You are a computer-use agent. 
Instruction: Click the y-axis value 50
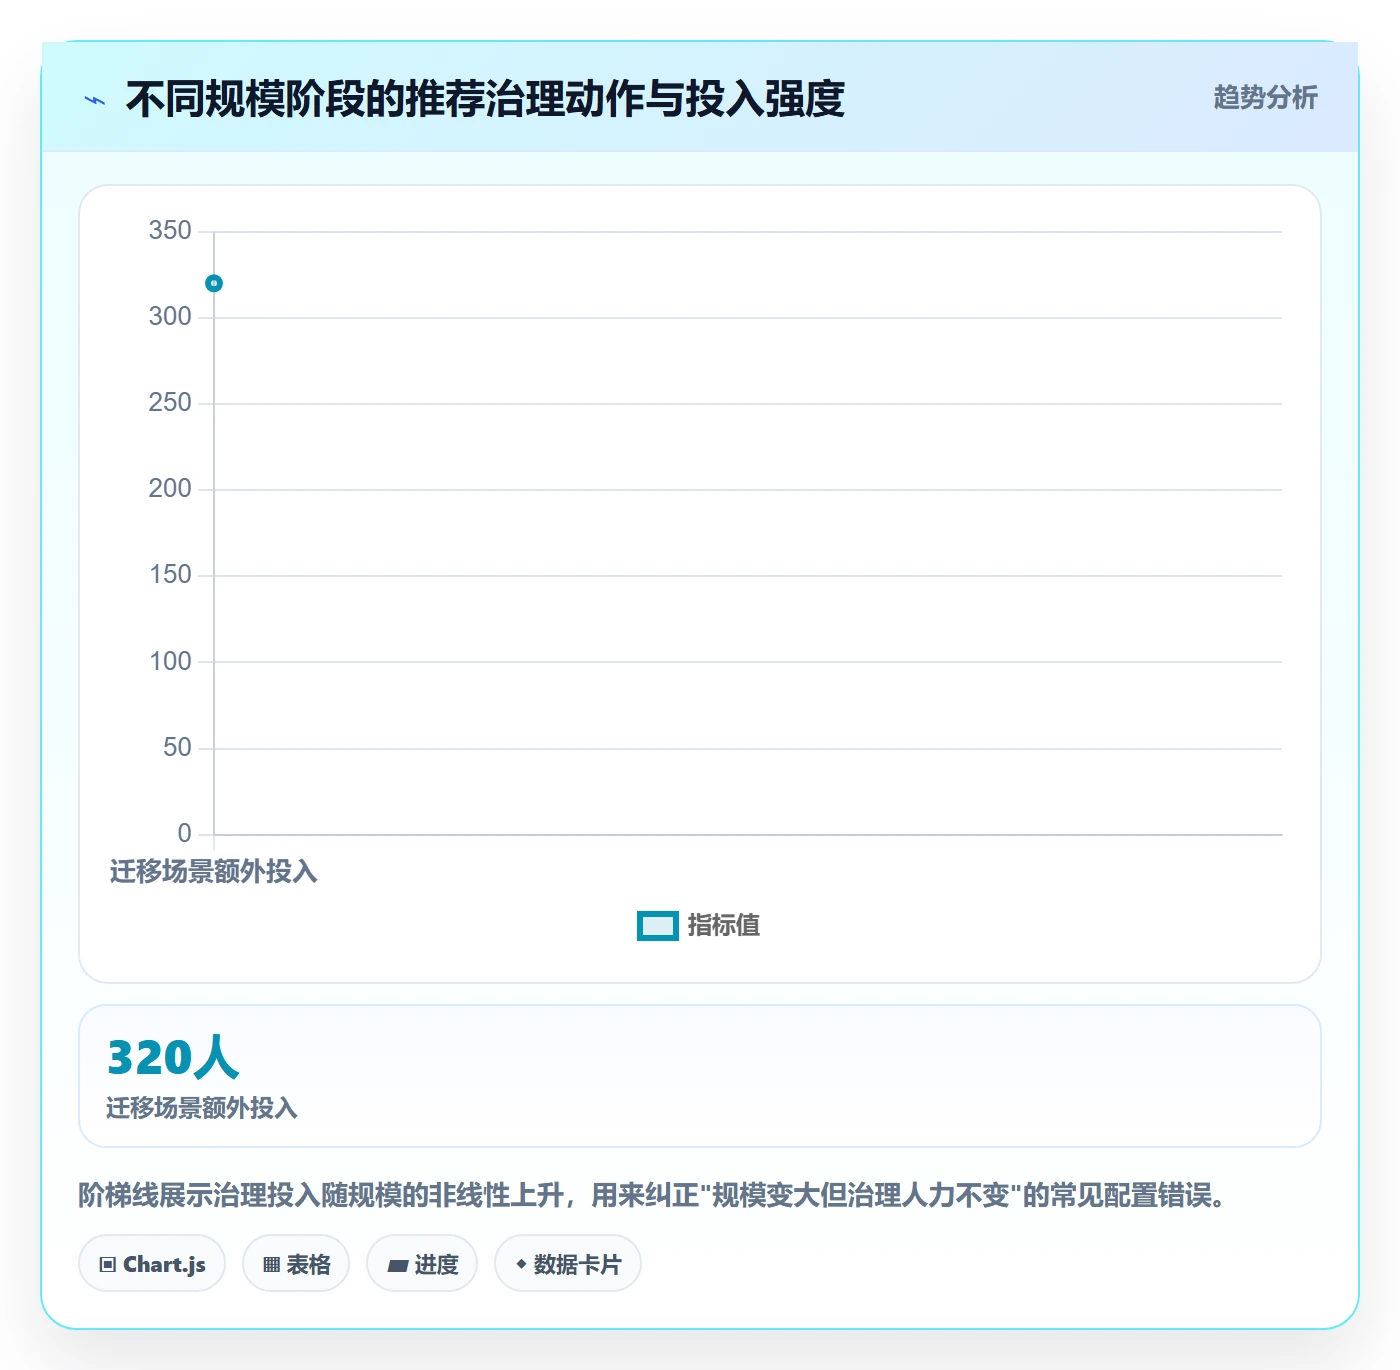(177, 748)
